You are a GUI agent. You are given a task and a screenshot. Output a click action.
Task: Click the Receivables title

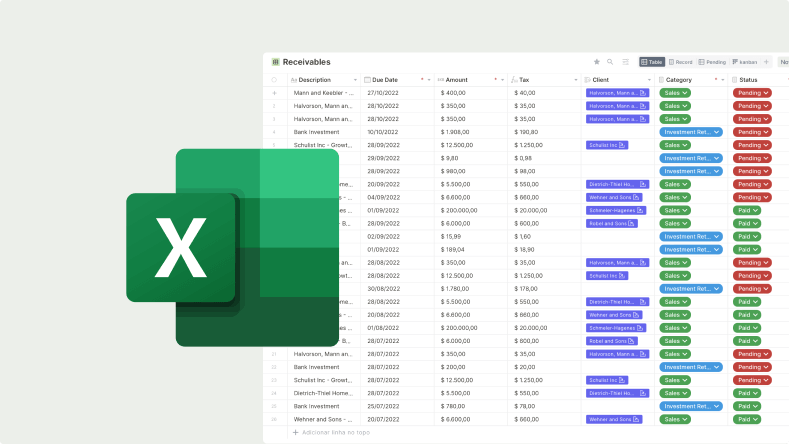[x=306, y=62]
